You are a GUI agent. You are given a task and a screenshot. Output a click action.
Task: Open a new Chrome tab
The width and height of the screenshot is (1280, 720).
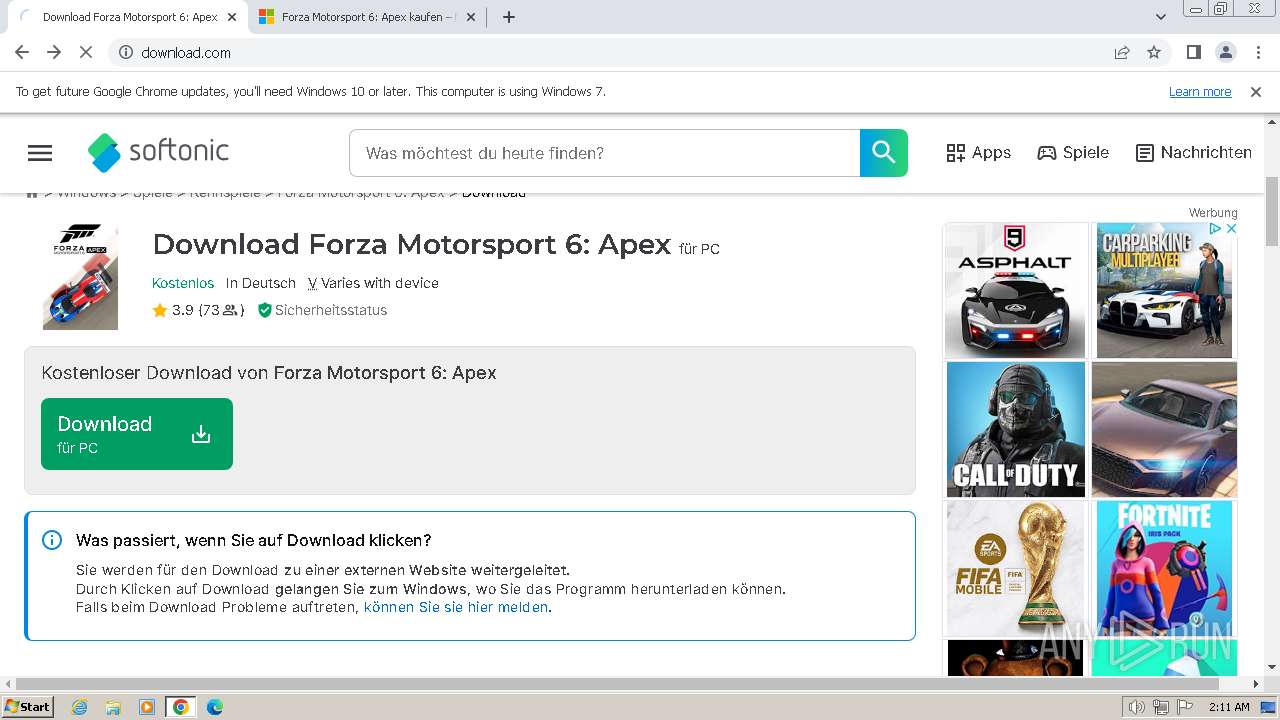508,17
